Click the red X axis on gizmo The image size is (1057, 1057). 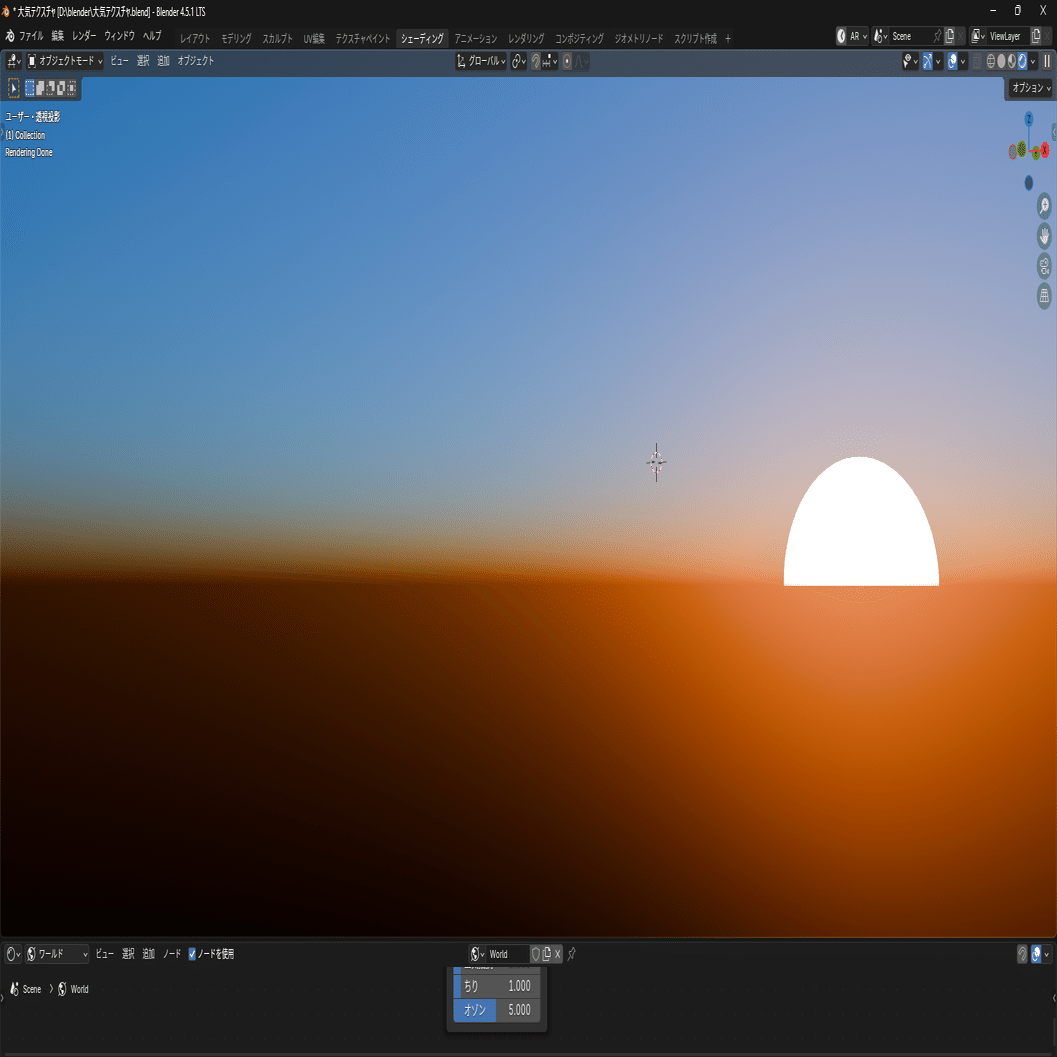pos(1045,150)
